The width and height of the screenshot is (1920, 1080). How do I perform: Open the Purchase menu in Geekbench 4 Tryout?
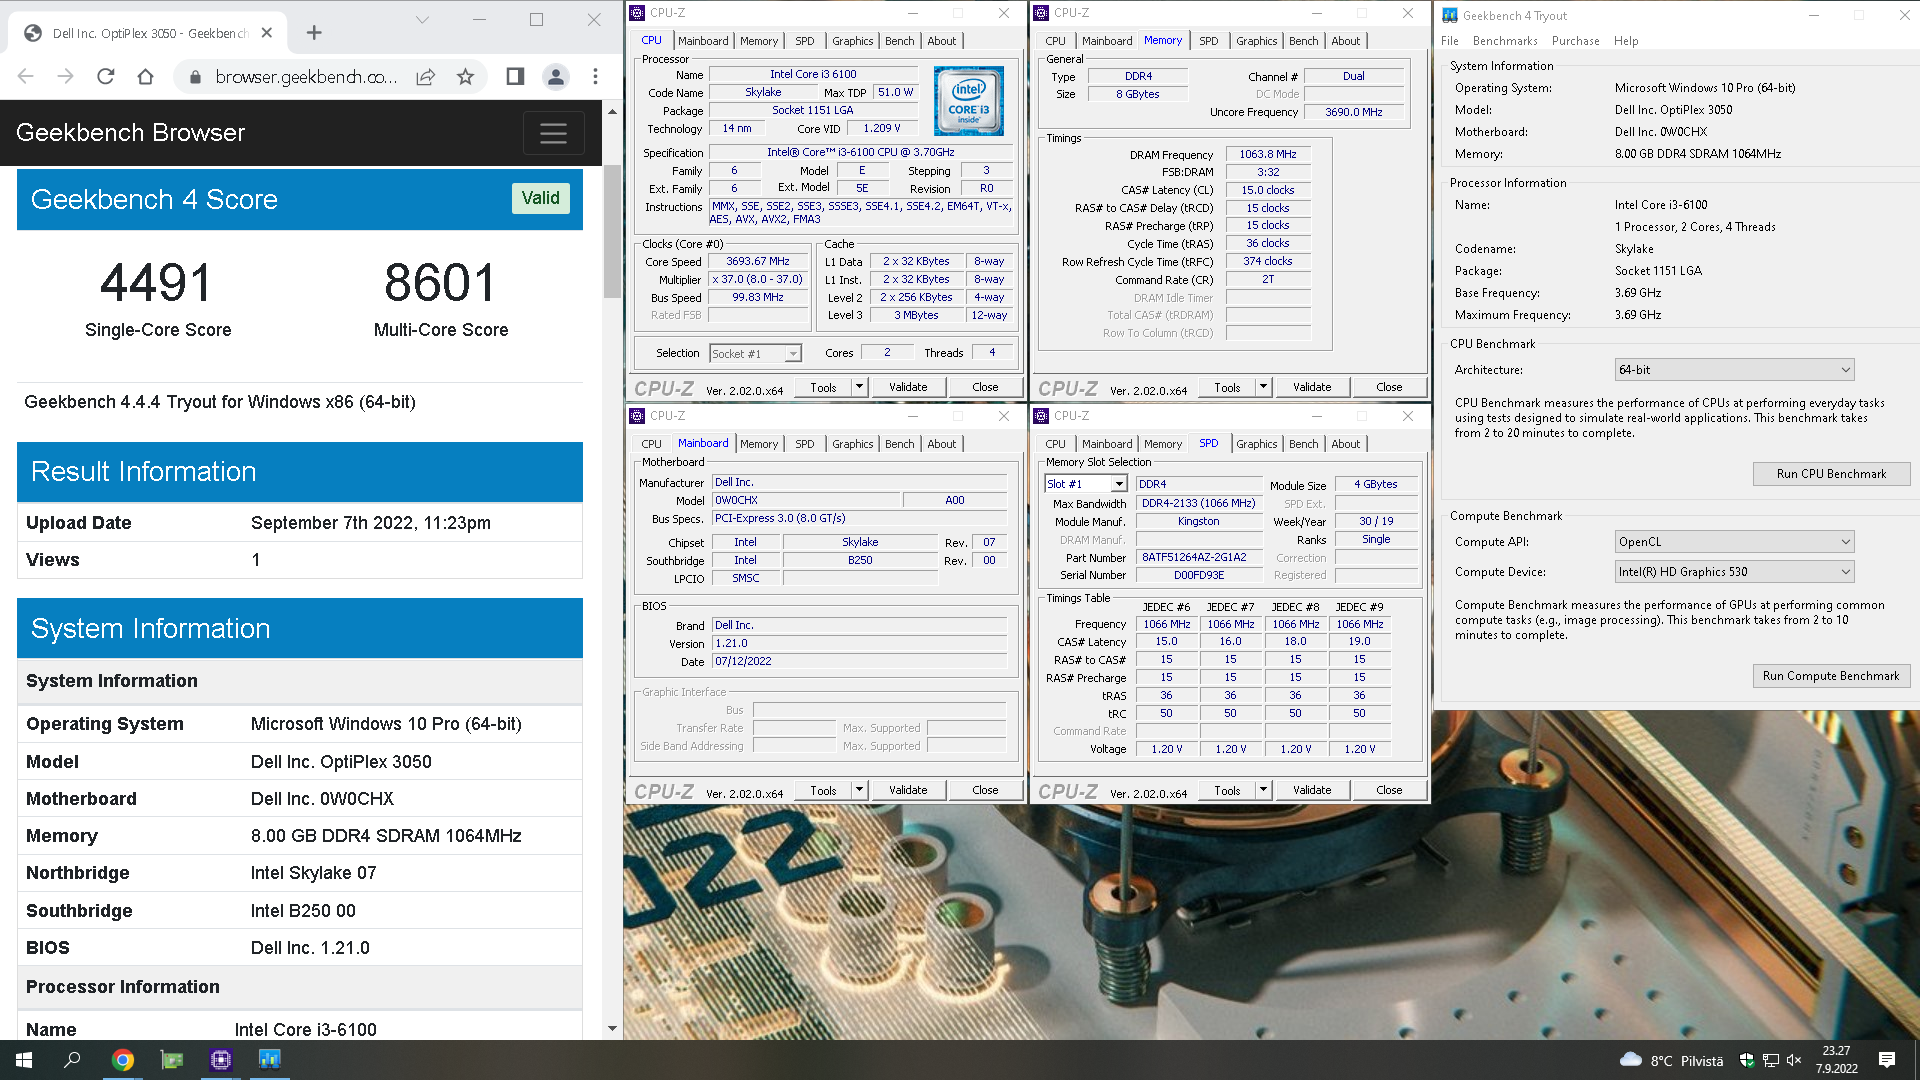coord(1575,41)
